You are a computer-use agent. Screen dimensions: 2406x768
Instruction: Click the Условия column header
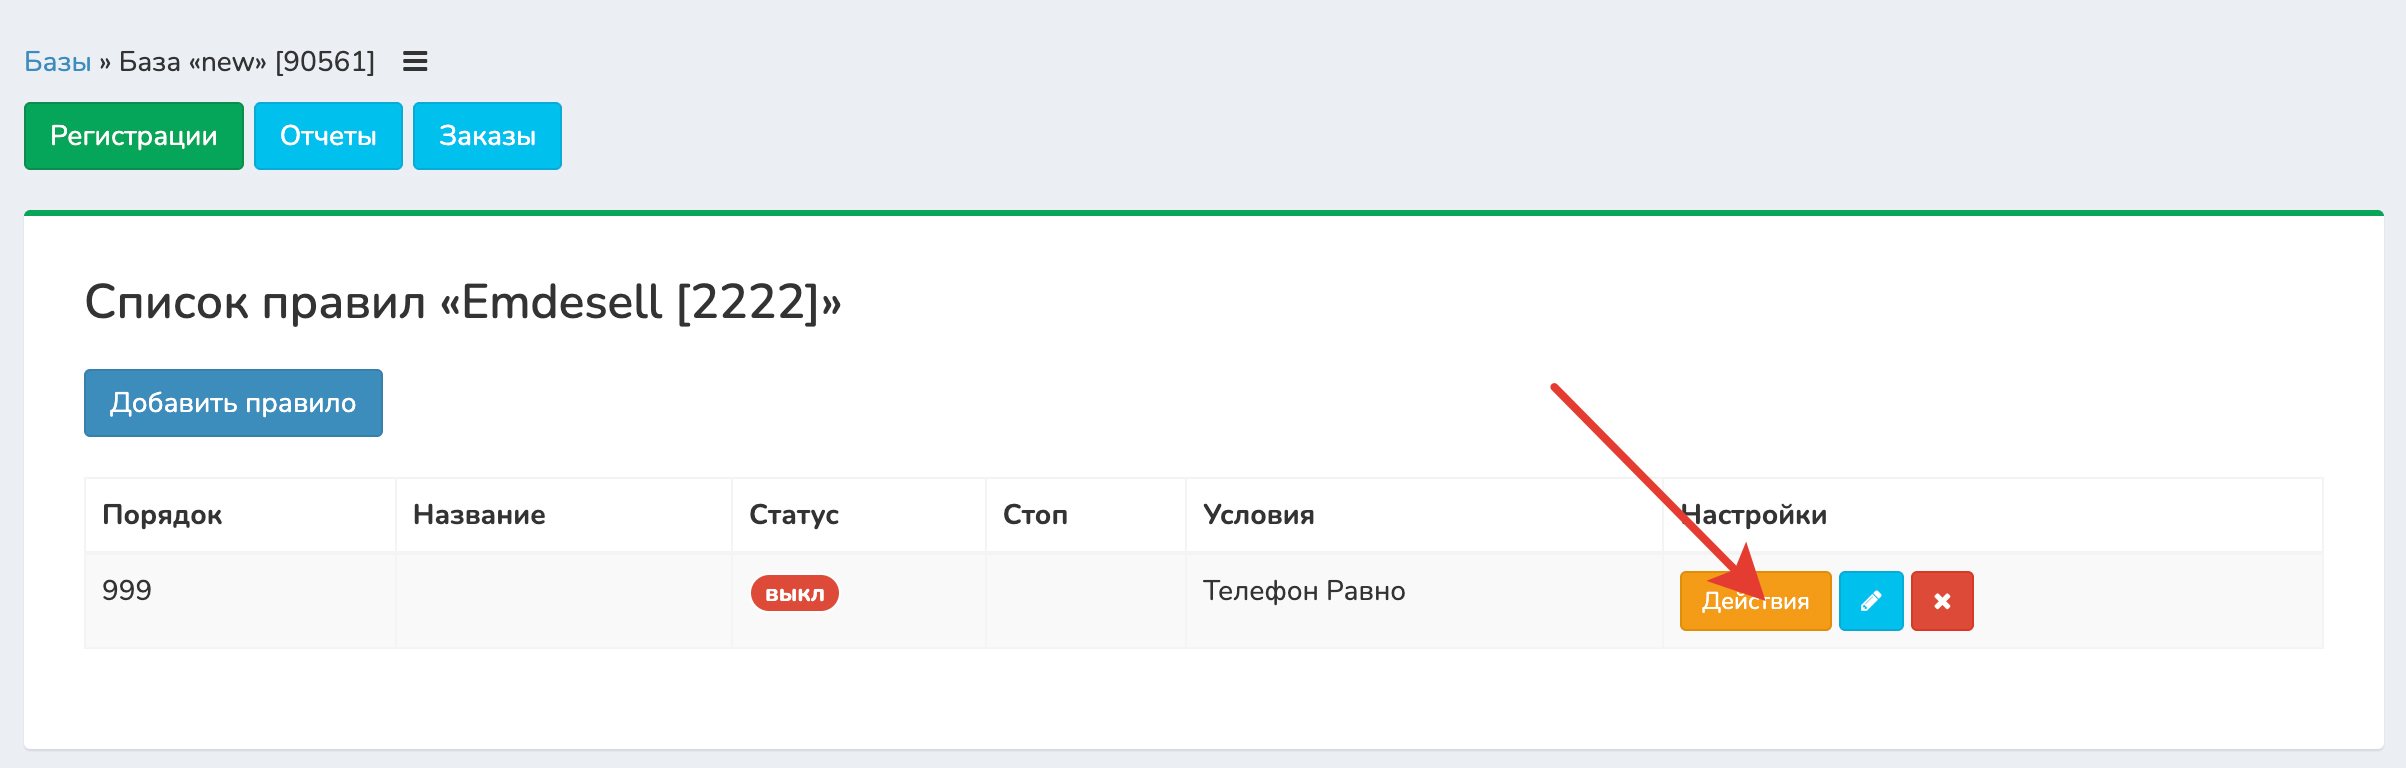coord(1258,515)
